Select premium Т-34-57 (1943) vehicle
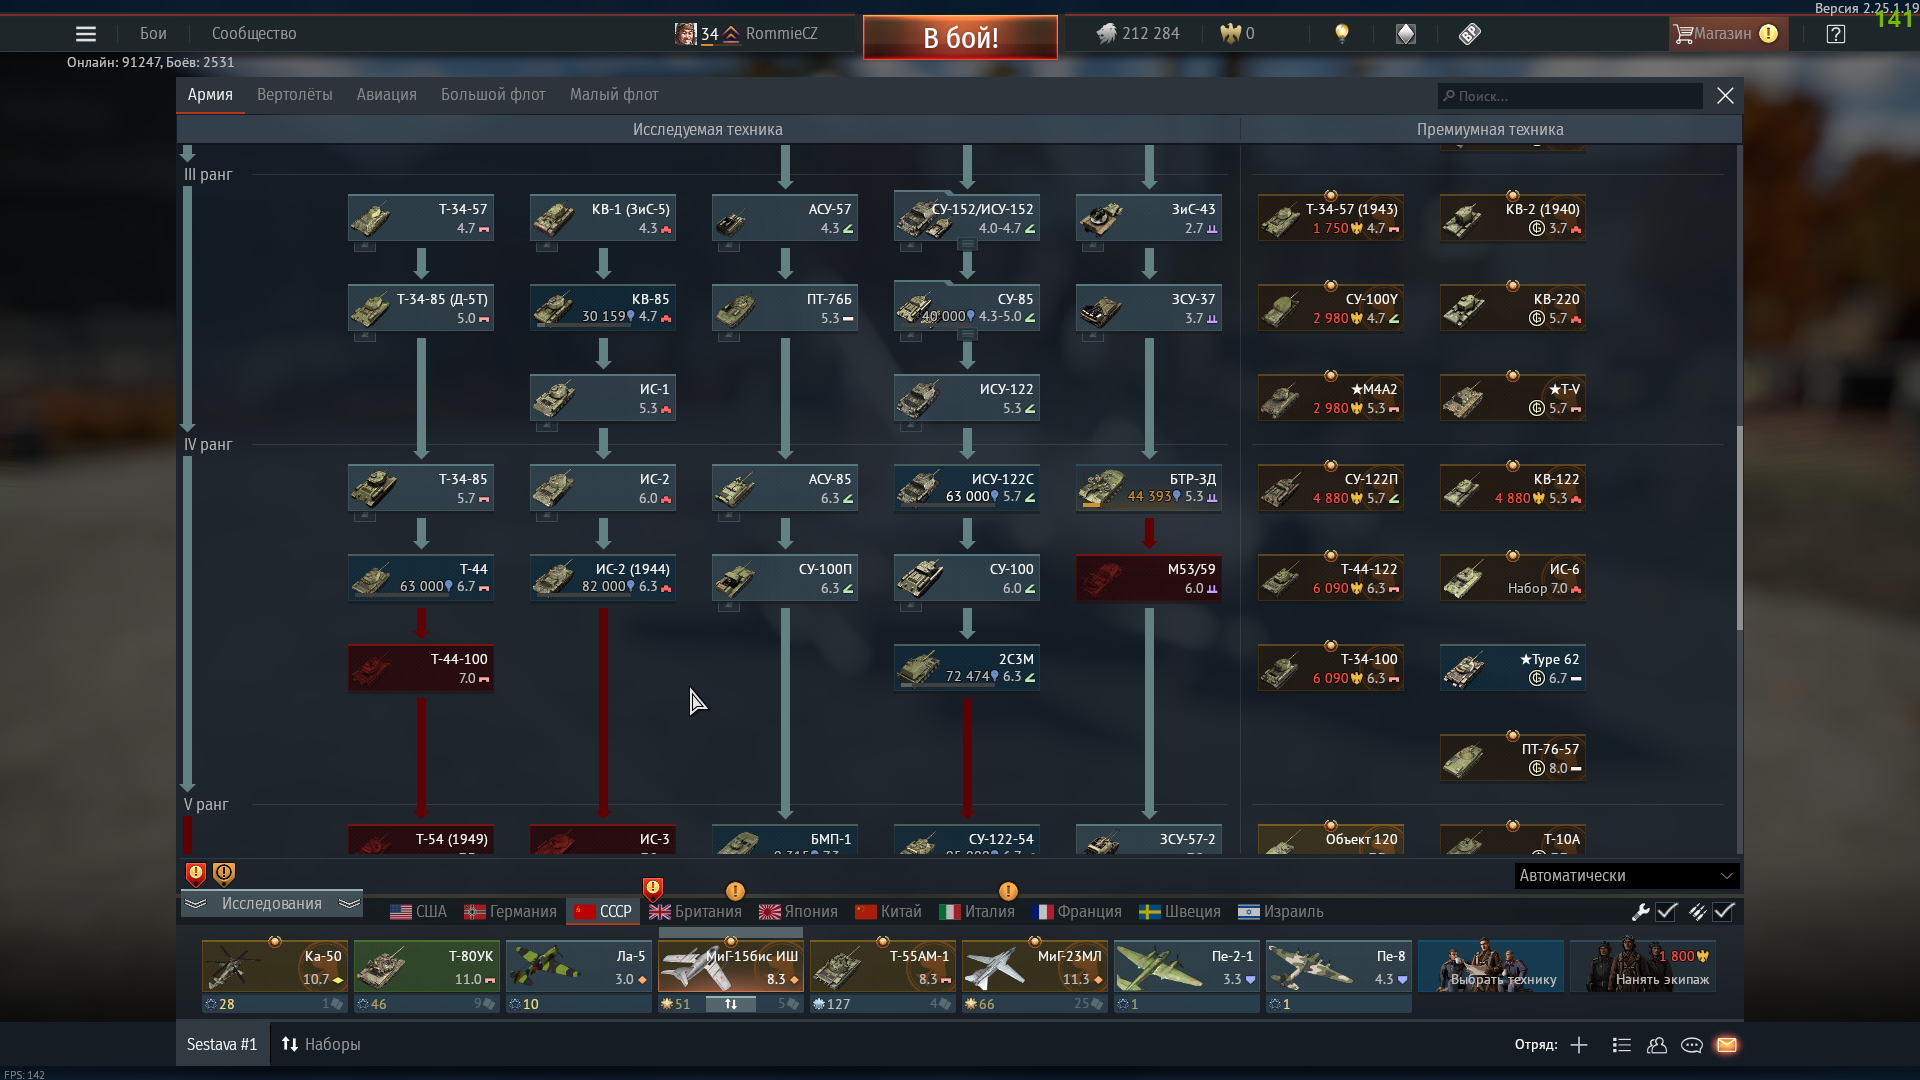The width and height of the screenshot is (1920, 1080). pyautogui.click(x=1331, y=218)
